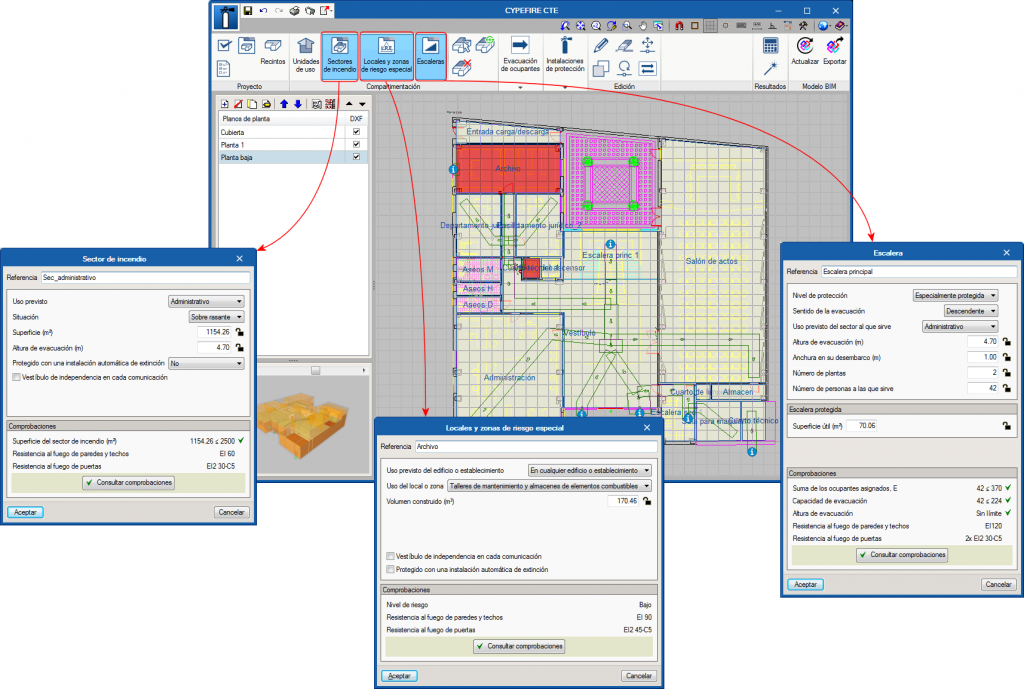1024x689 pixels.
Task: Open Uso previsto del sector dropdown in Escalera
Action: click(x=960, y=327)
